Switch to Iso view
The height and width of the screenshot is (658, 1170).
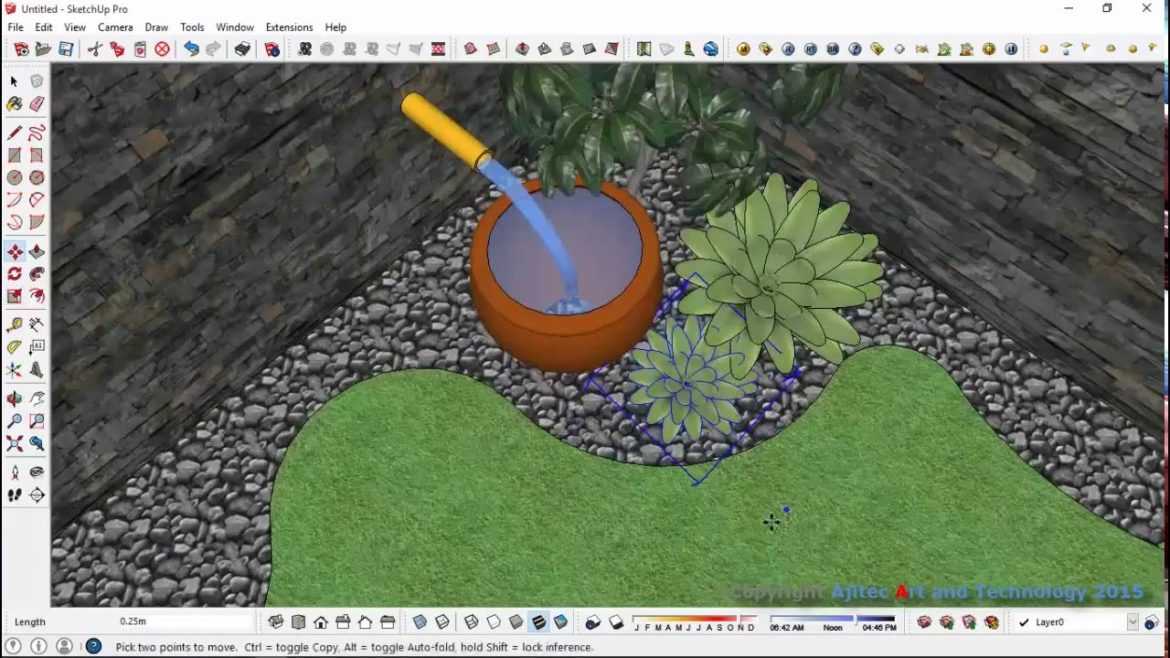tap(276, 621)
